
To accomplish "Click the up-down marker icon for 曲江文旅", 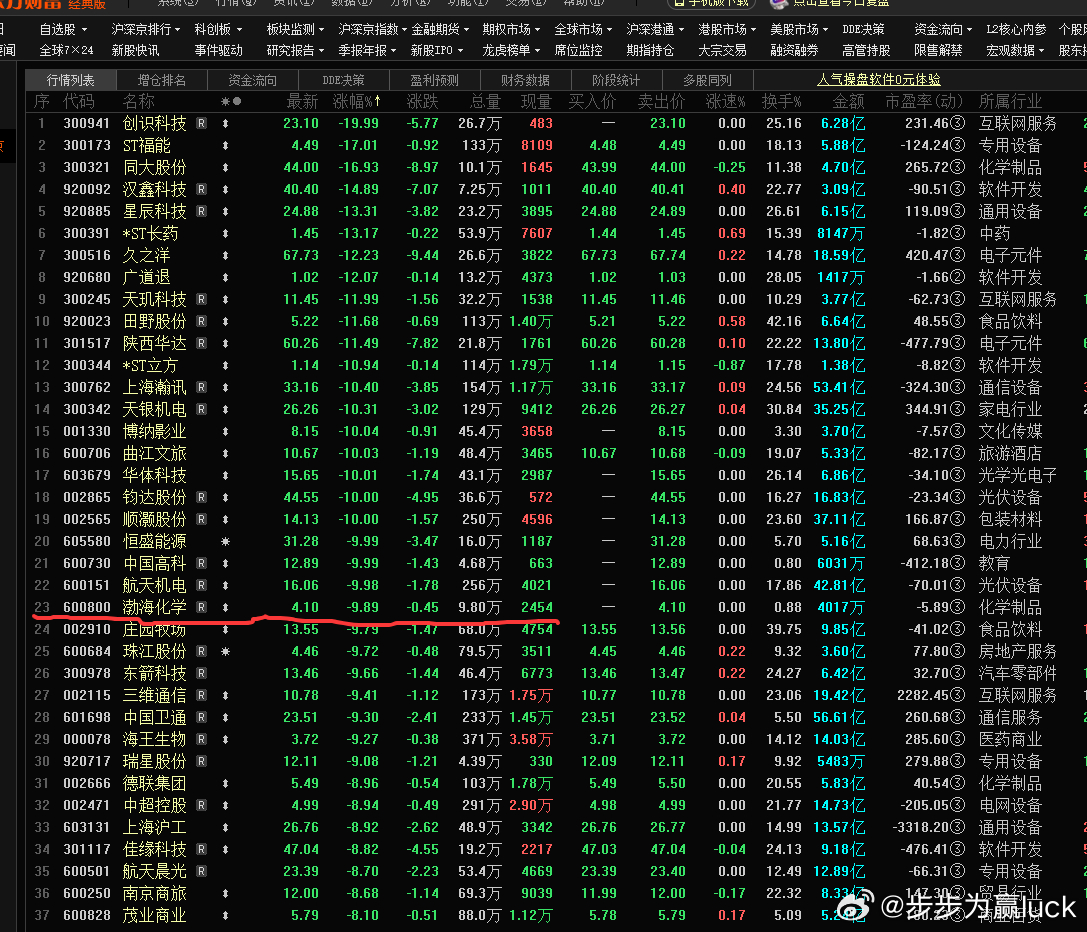I will tap(225, 454).
